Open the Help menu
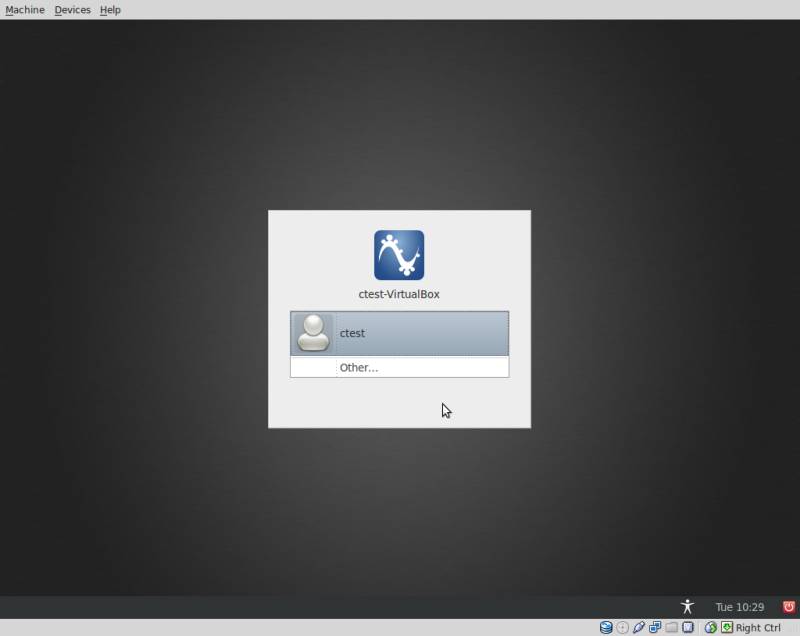Screen dimensions: 800x636 [110, 10]
